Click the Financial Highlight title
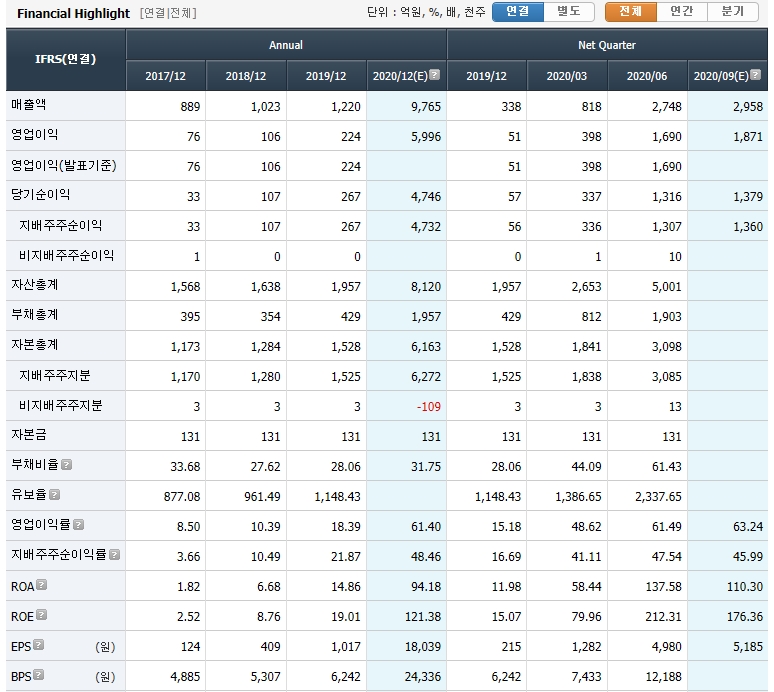This screenshot has height=692, width=774. pyautogui.click(x=74, y=13)
